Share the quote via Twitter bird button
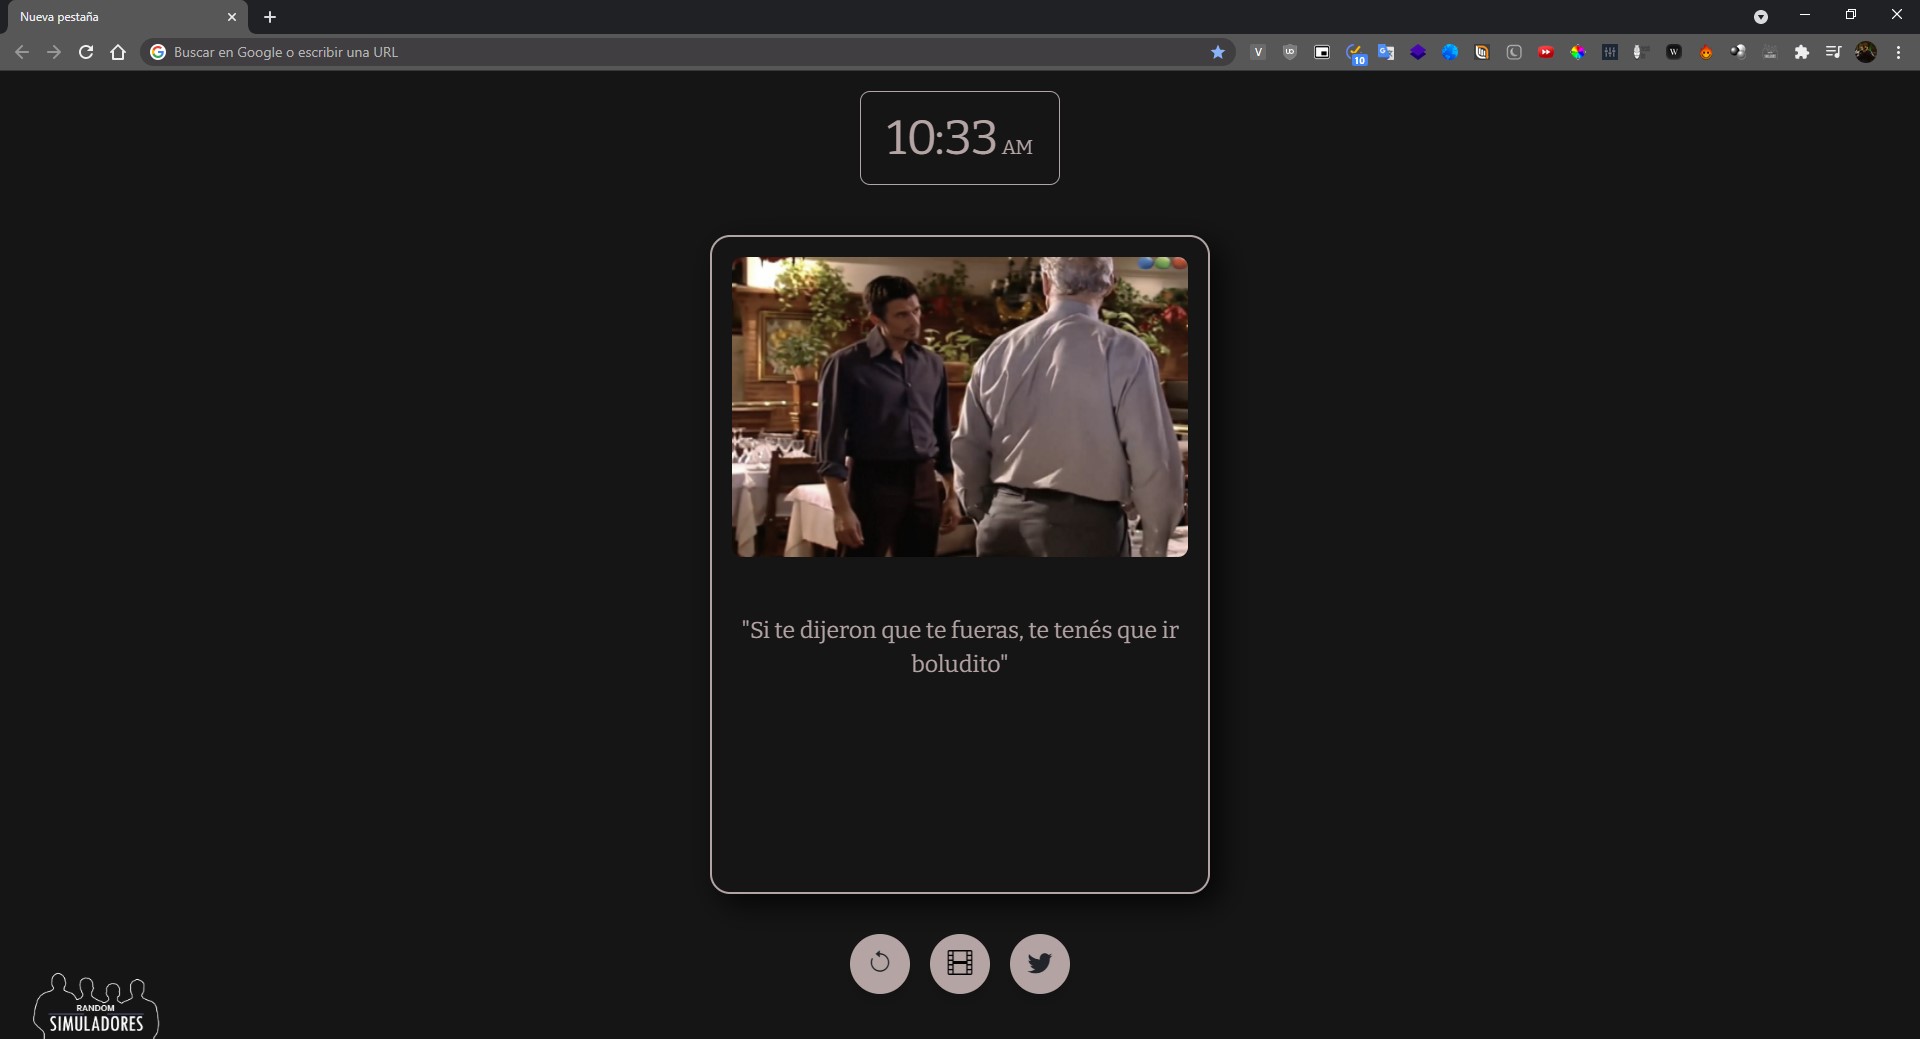Image resolution: width=1920 pixels, height=1039 pixels. coord(1039,963)
